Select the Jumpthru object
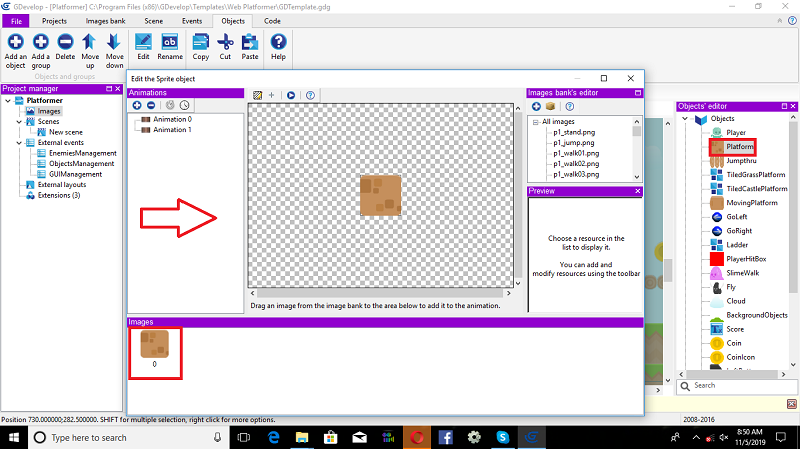The height and width of the screenshot is (449, 800). 741,161
